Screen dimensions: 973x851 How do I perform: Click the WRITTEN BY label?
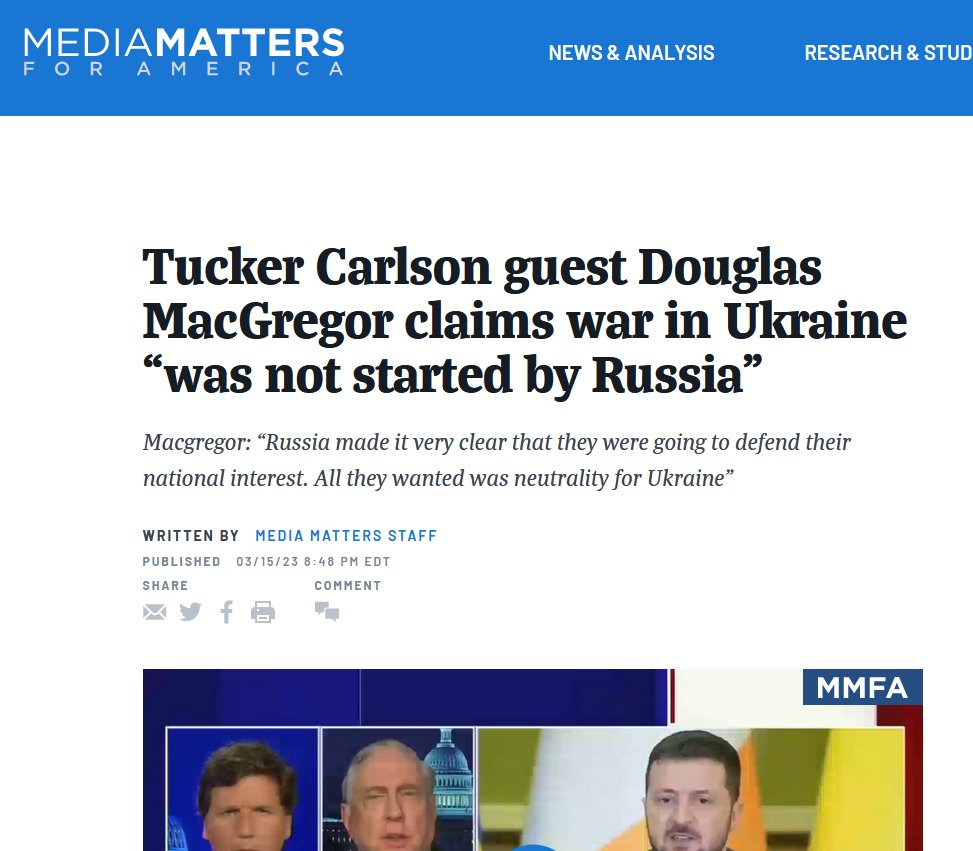(x=191, y=536)
